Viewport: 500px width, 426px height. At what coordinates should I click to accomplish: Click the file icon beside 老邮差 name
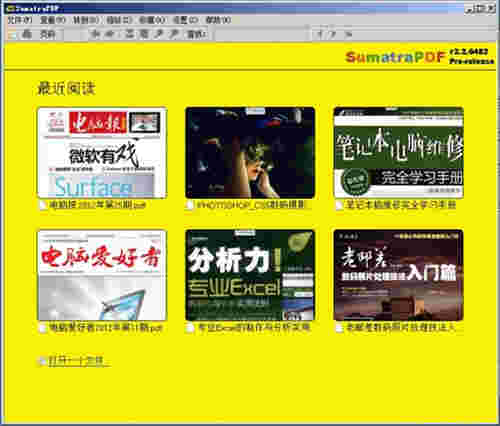pos(339,328)
